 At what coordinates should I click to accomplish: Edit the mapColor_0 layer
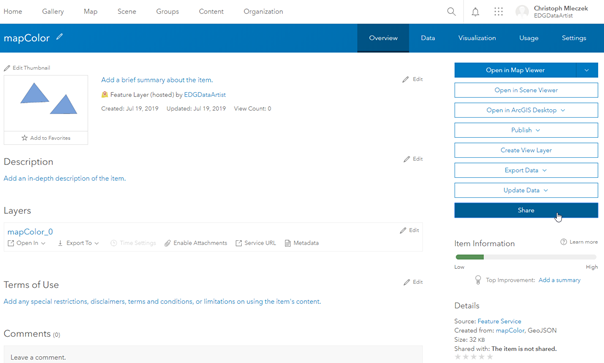click(x=409, y=230)
